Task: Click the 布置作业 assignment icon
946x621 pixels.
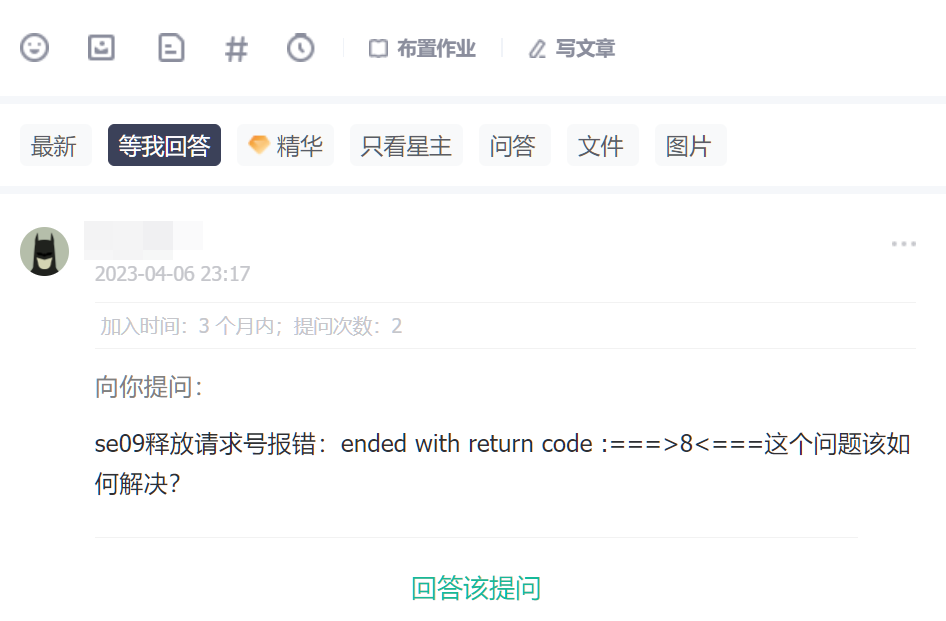Action: click(x=378, y=48)
